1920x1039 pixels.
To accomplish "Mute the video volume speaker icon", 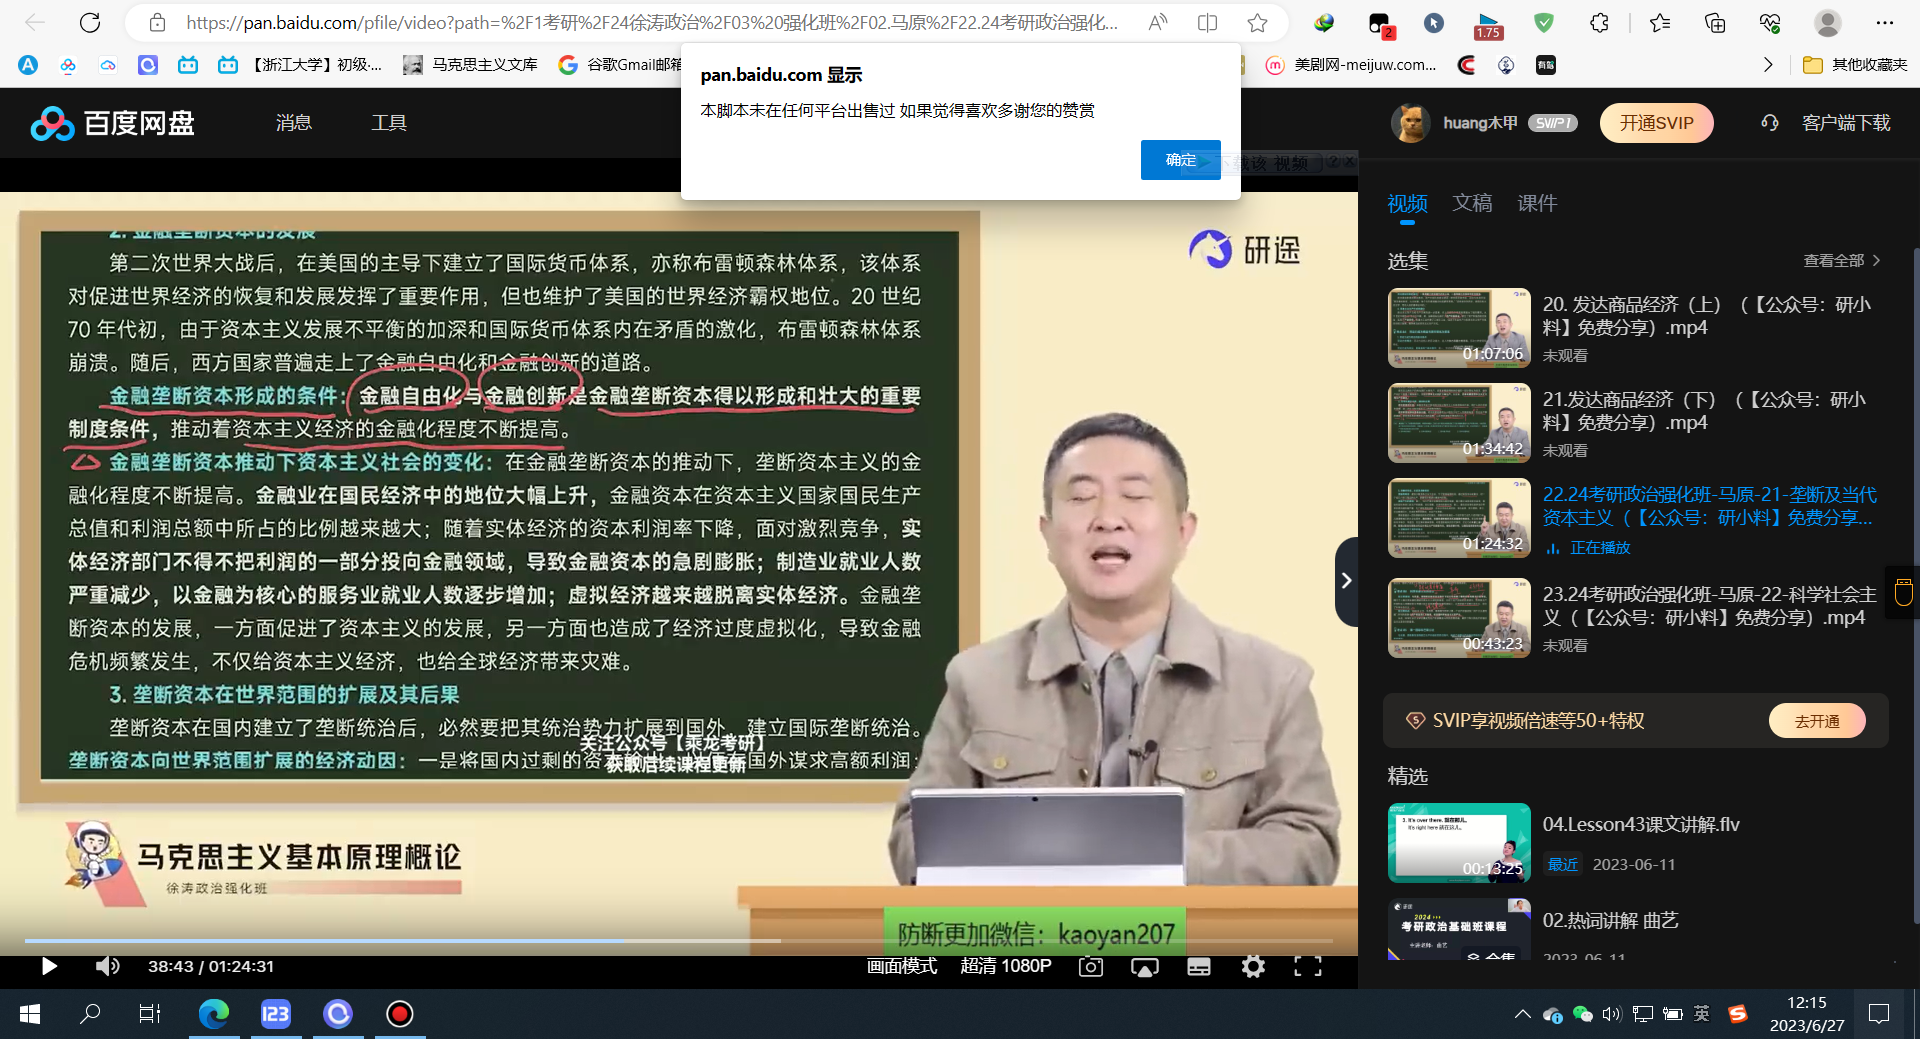I will tap(107, 966).
